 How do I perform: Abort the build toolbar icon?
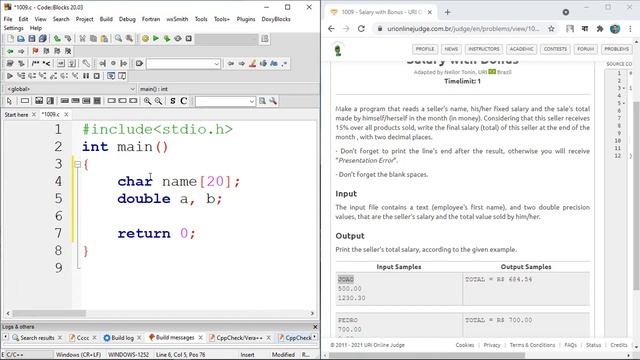pos(189,38)
